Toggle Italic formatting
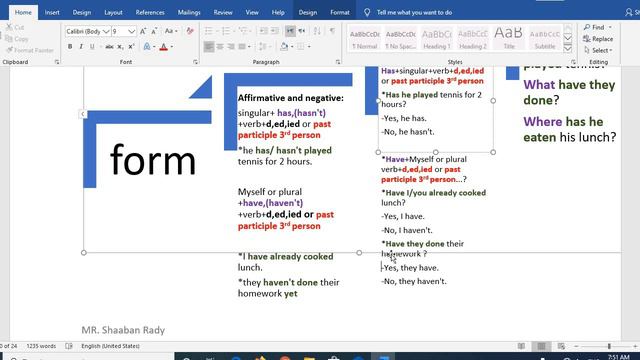Viewport: 640px width, 360px height. [x=81, y=47]
